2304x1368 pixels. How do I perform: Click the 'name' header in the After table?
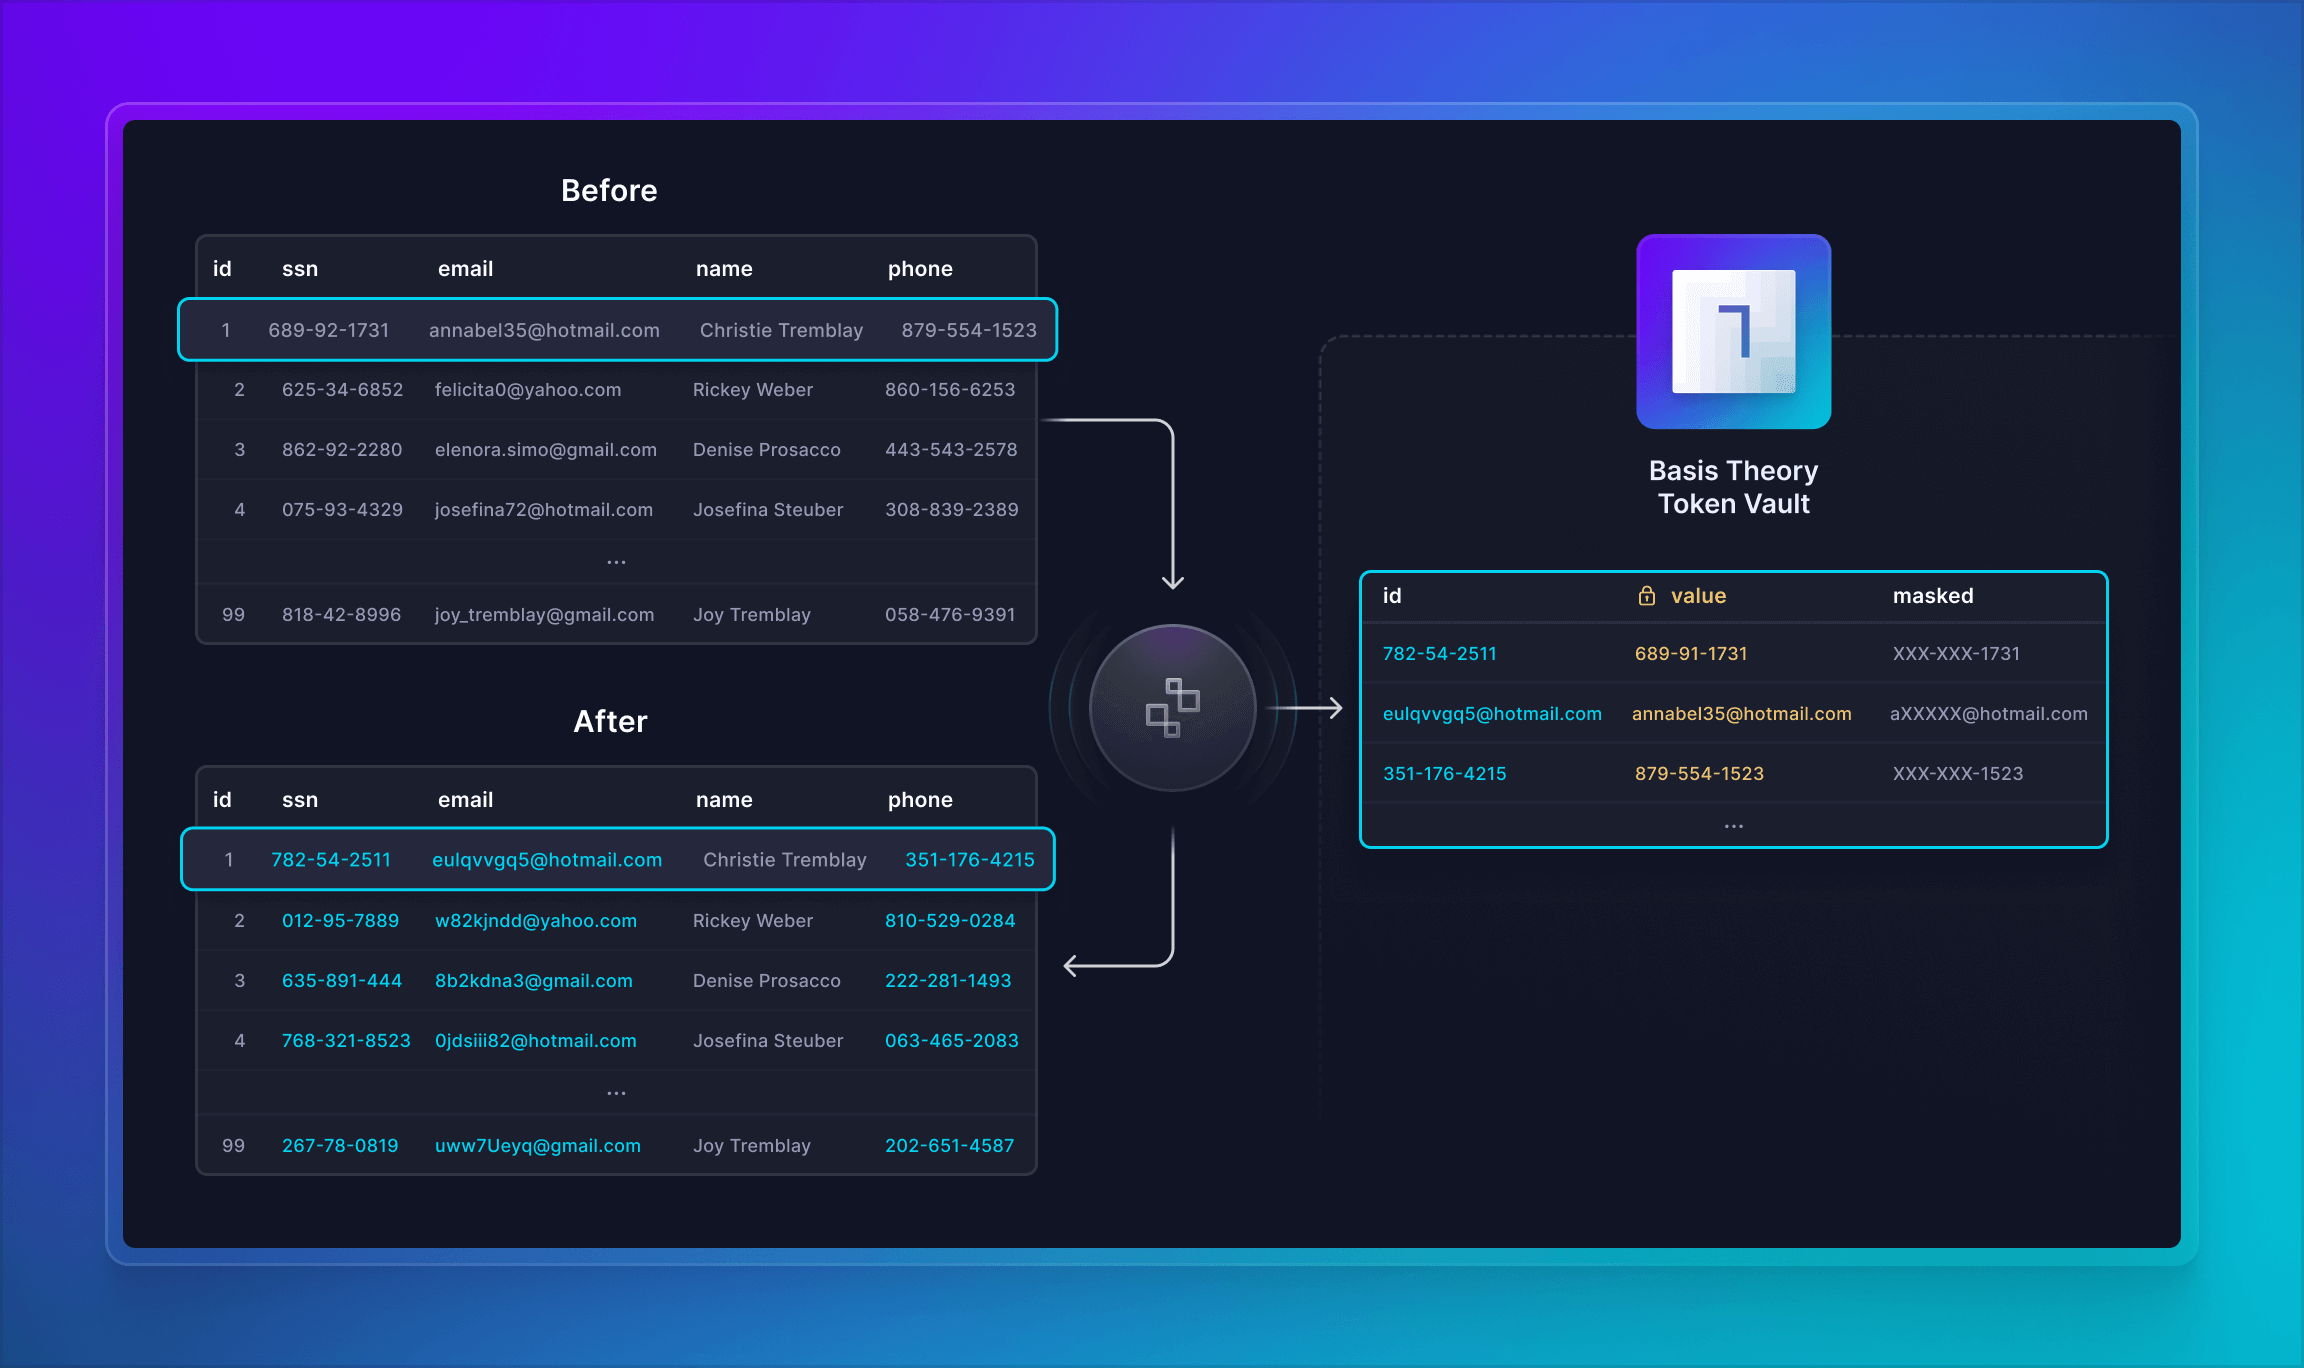click(x=724, y=800)
